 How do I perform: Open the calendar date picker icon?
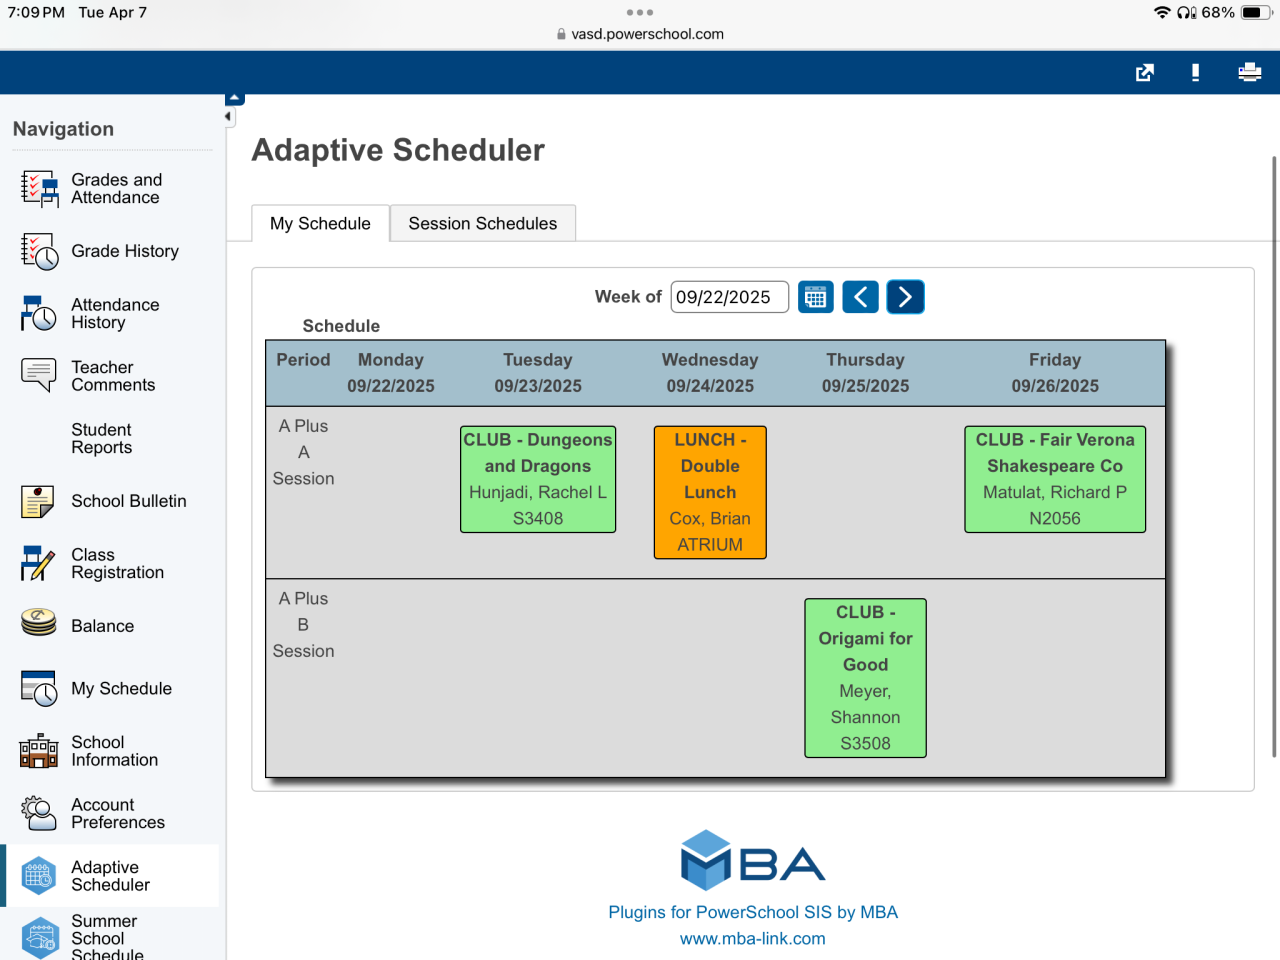[x=815, y=297]
